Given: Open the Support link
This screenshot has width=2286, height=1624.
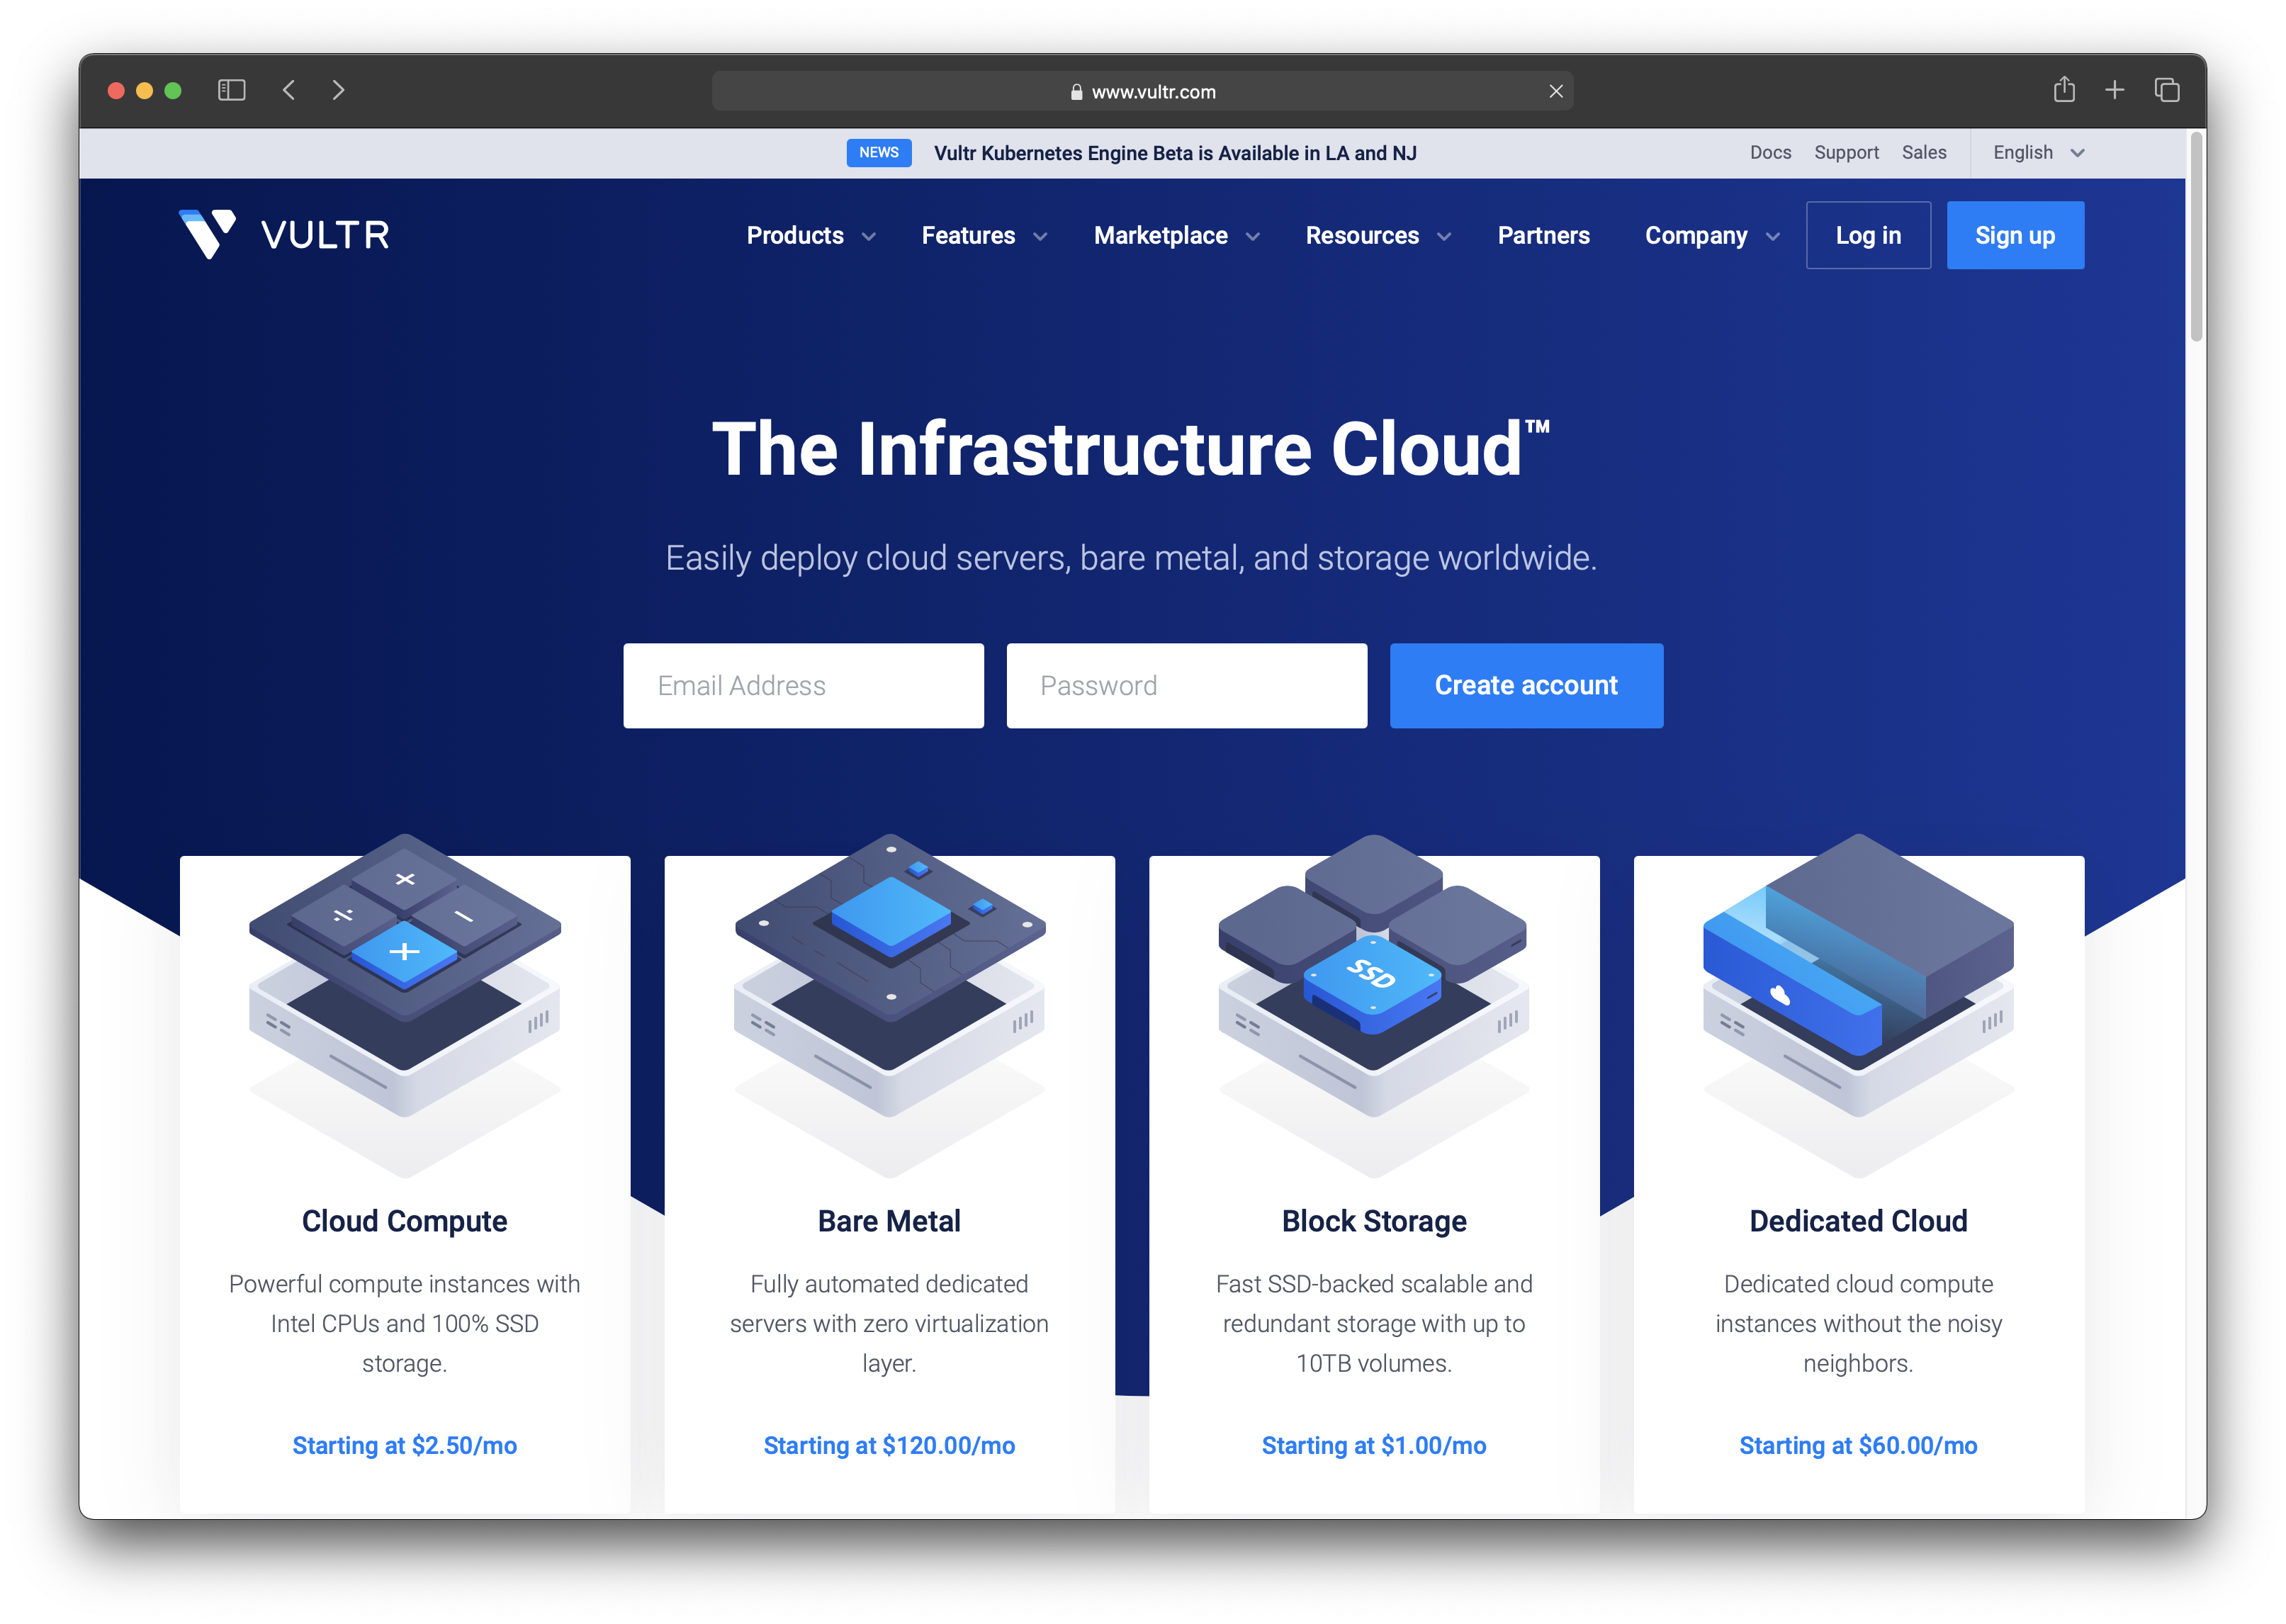Looking at the screenshot, I should [1846, 152].
